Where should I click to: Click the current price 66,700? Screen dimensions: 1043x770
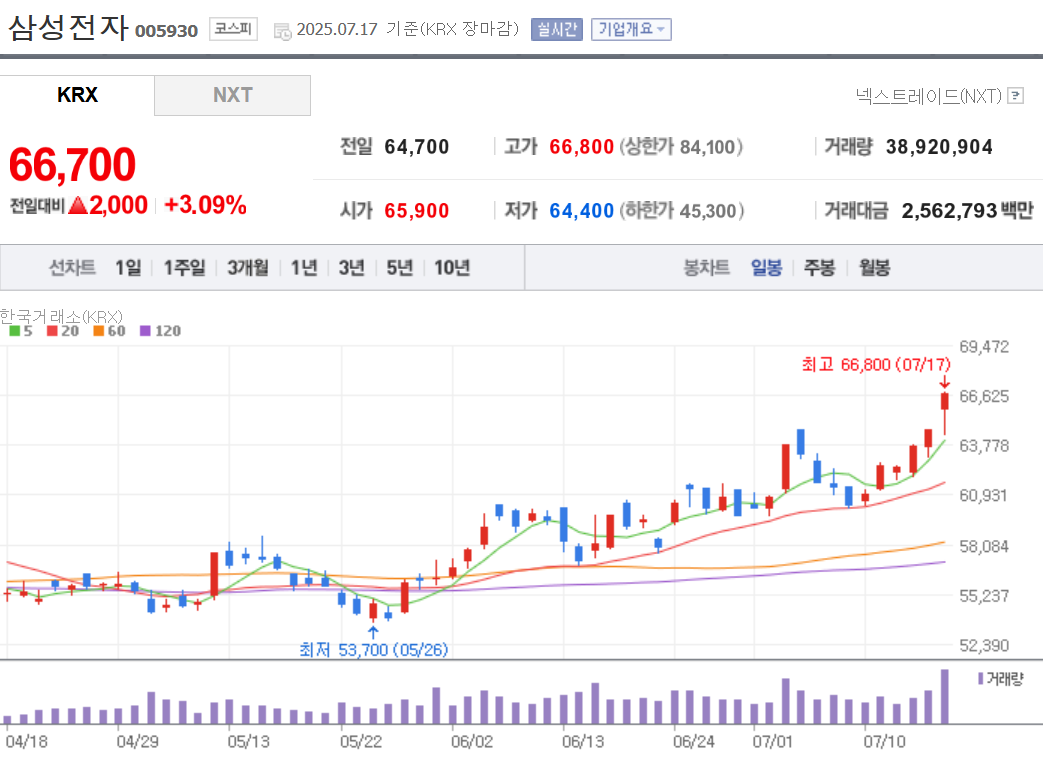(x=73, y=165)
